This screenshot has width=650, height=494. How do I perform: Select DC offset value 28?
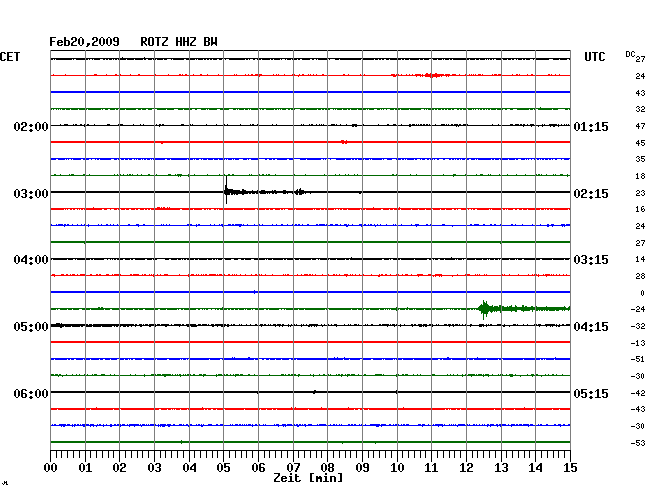point(640,276)
